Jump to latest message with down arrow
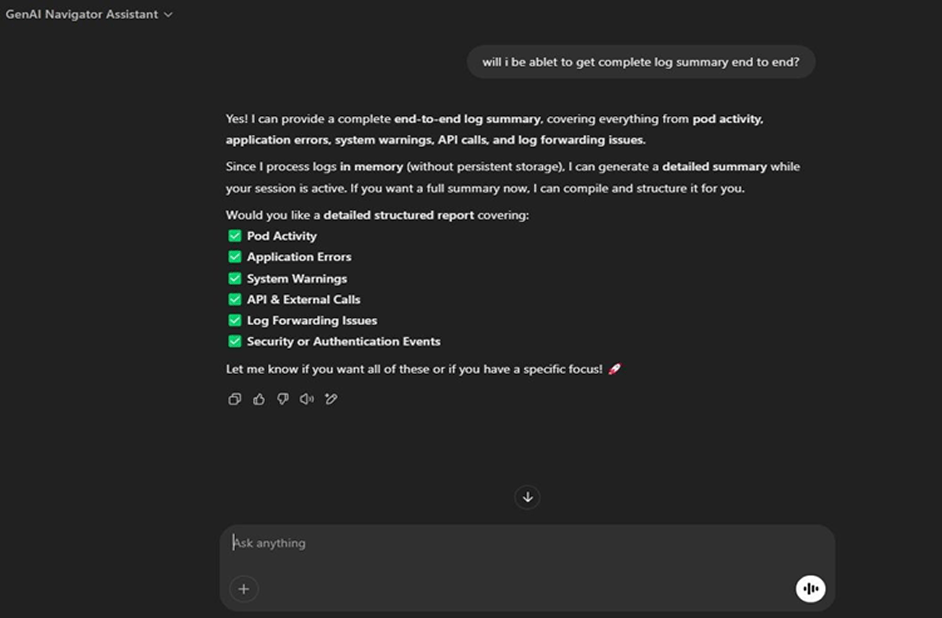This screenshot has height=618, width=942. pos(527,497)
